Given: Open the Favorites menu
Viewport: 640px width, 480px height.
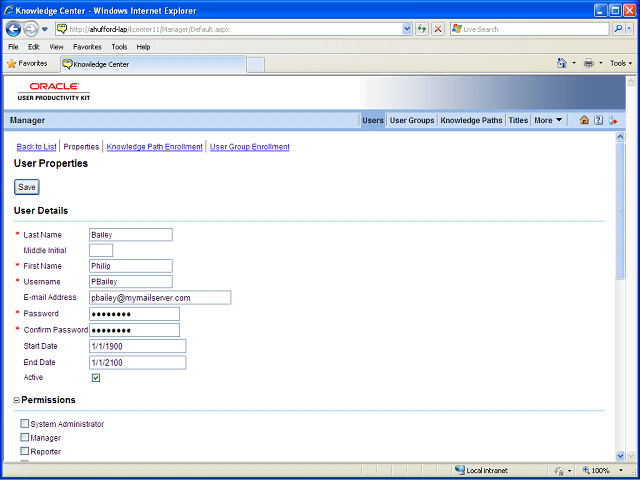Looking at the screenshot, I should [87, 47].
